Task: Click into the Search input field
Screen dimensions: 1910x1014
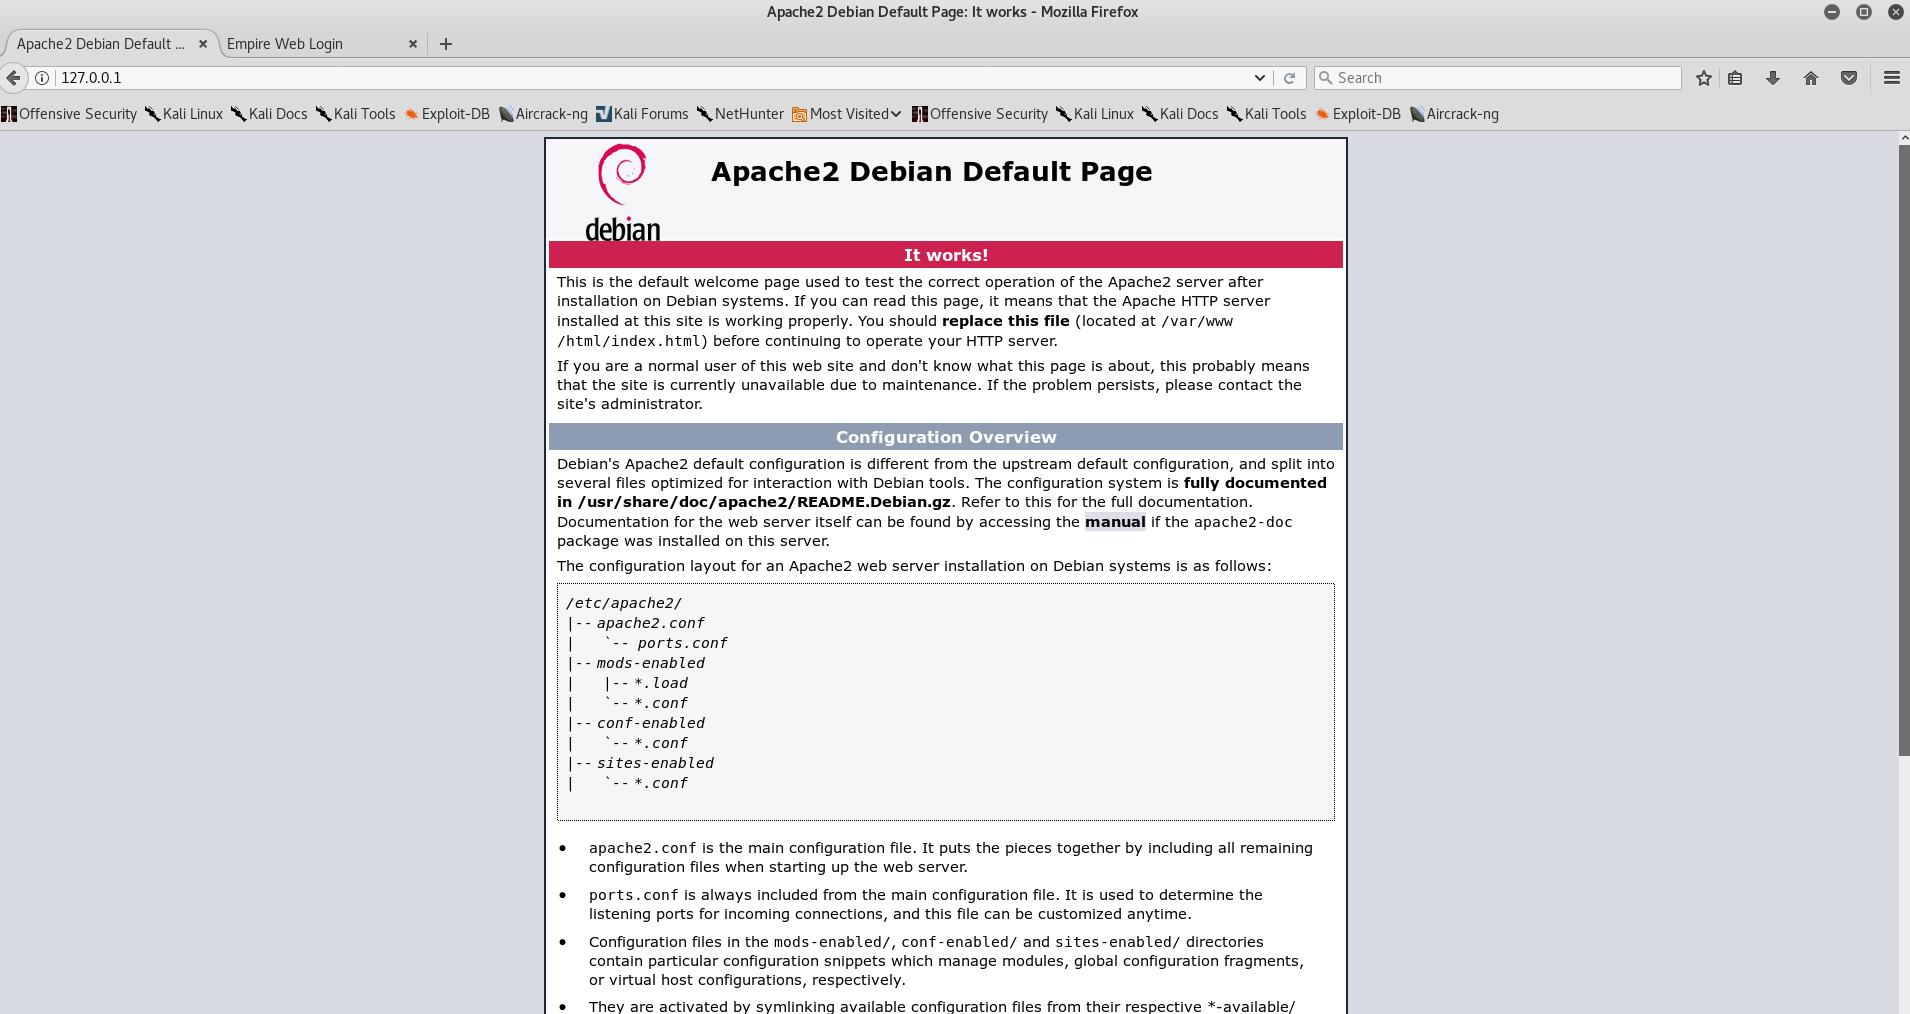Action: [1500, 78]
